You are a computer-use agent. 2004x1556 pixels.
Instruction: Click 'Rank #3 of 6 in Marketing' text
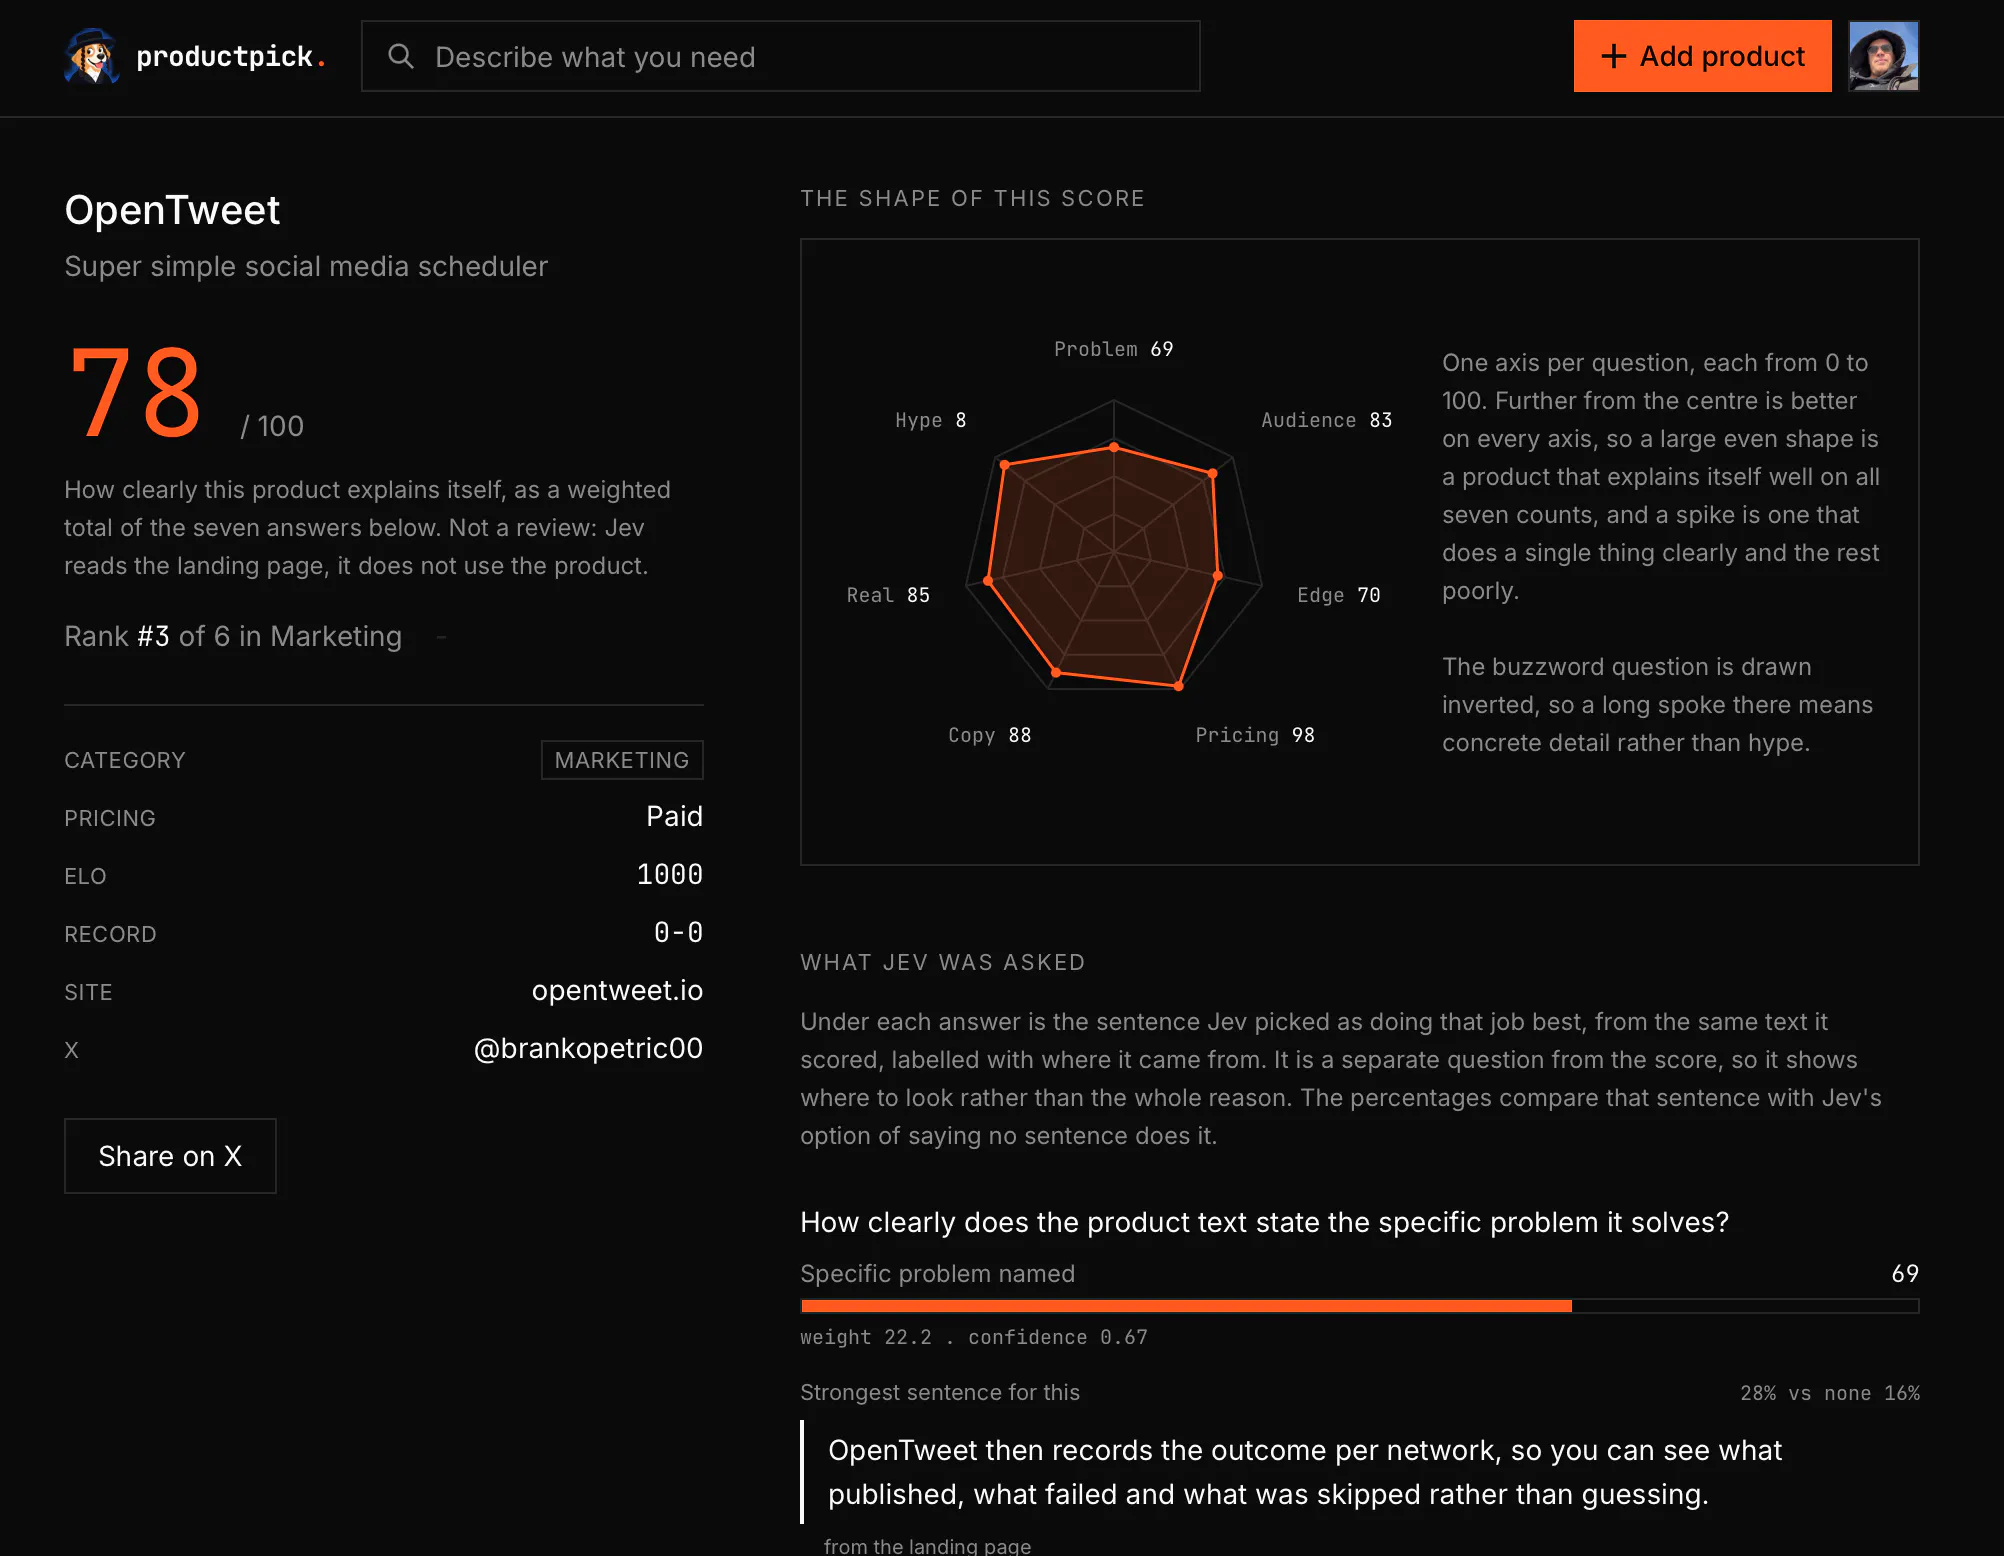click(233, 637)
